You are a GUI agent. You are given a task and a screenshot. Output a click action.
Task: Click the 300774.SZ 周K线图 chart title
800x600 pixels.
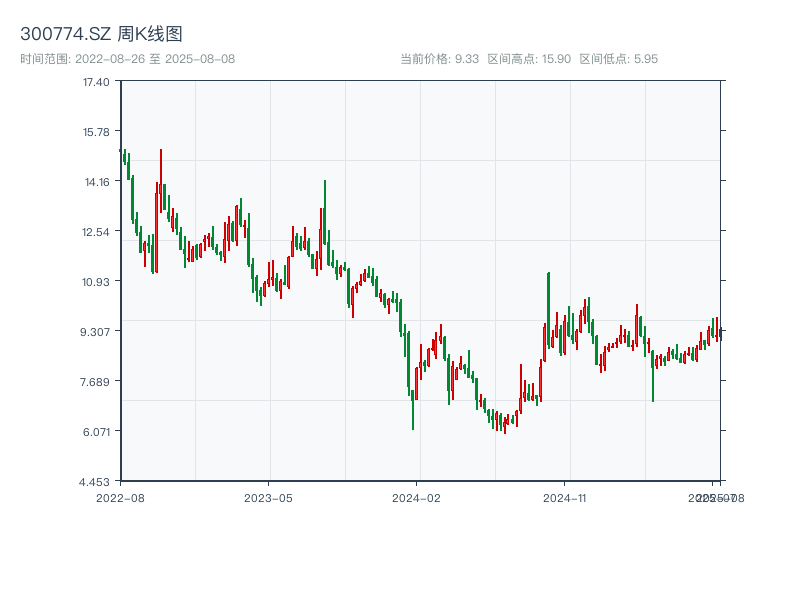101,35
